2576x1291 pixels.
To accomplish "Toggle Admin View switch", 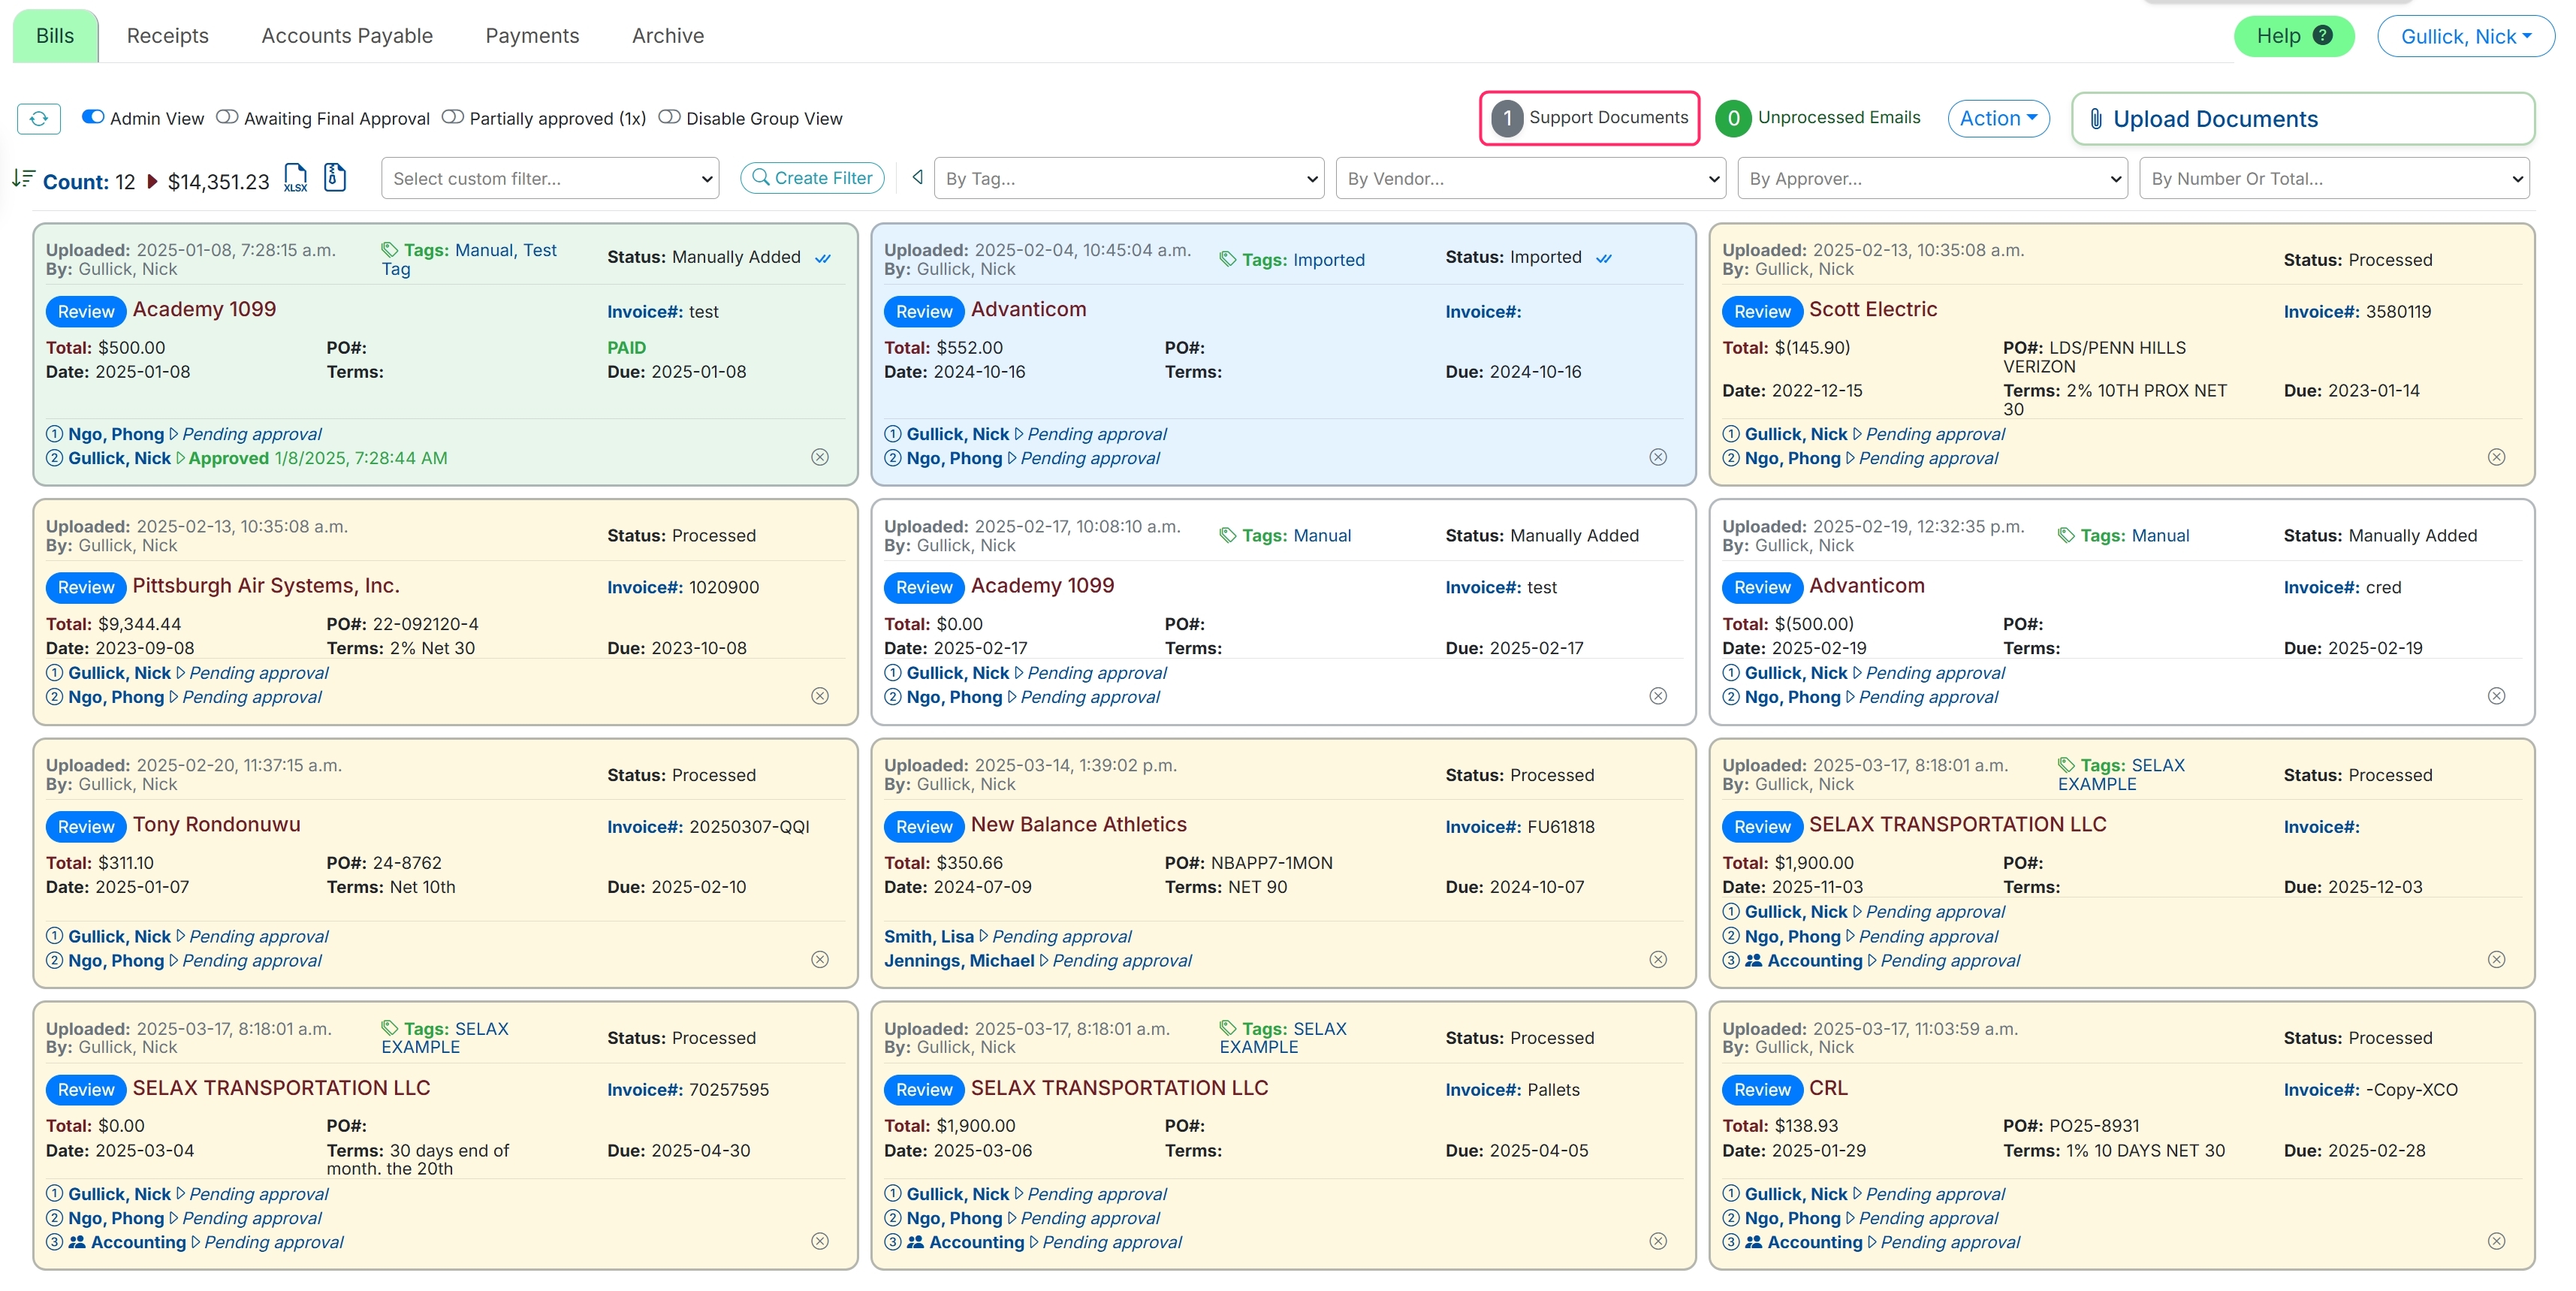I will coord(93,117).
